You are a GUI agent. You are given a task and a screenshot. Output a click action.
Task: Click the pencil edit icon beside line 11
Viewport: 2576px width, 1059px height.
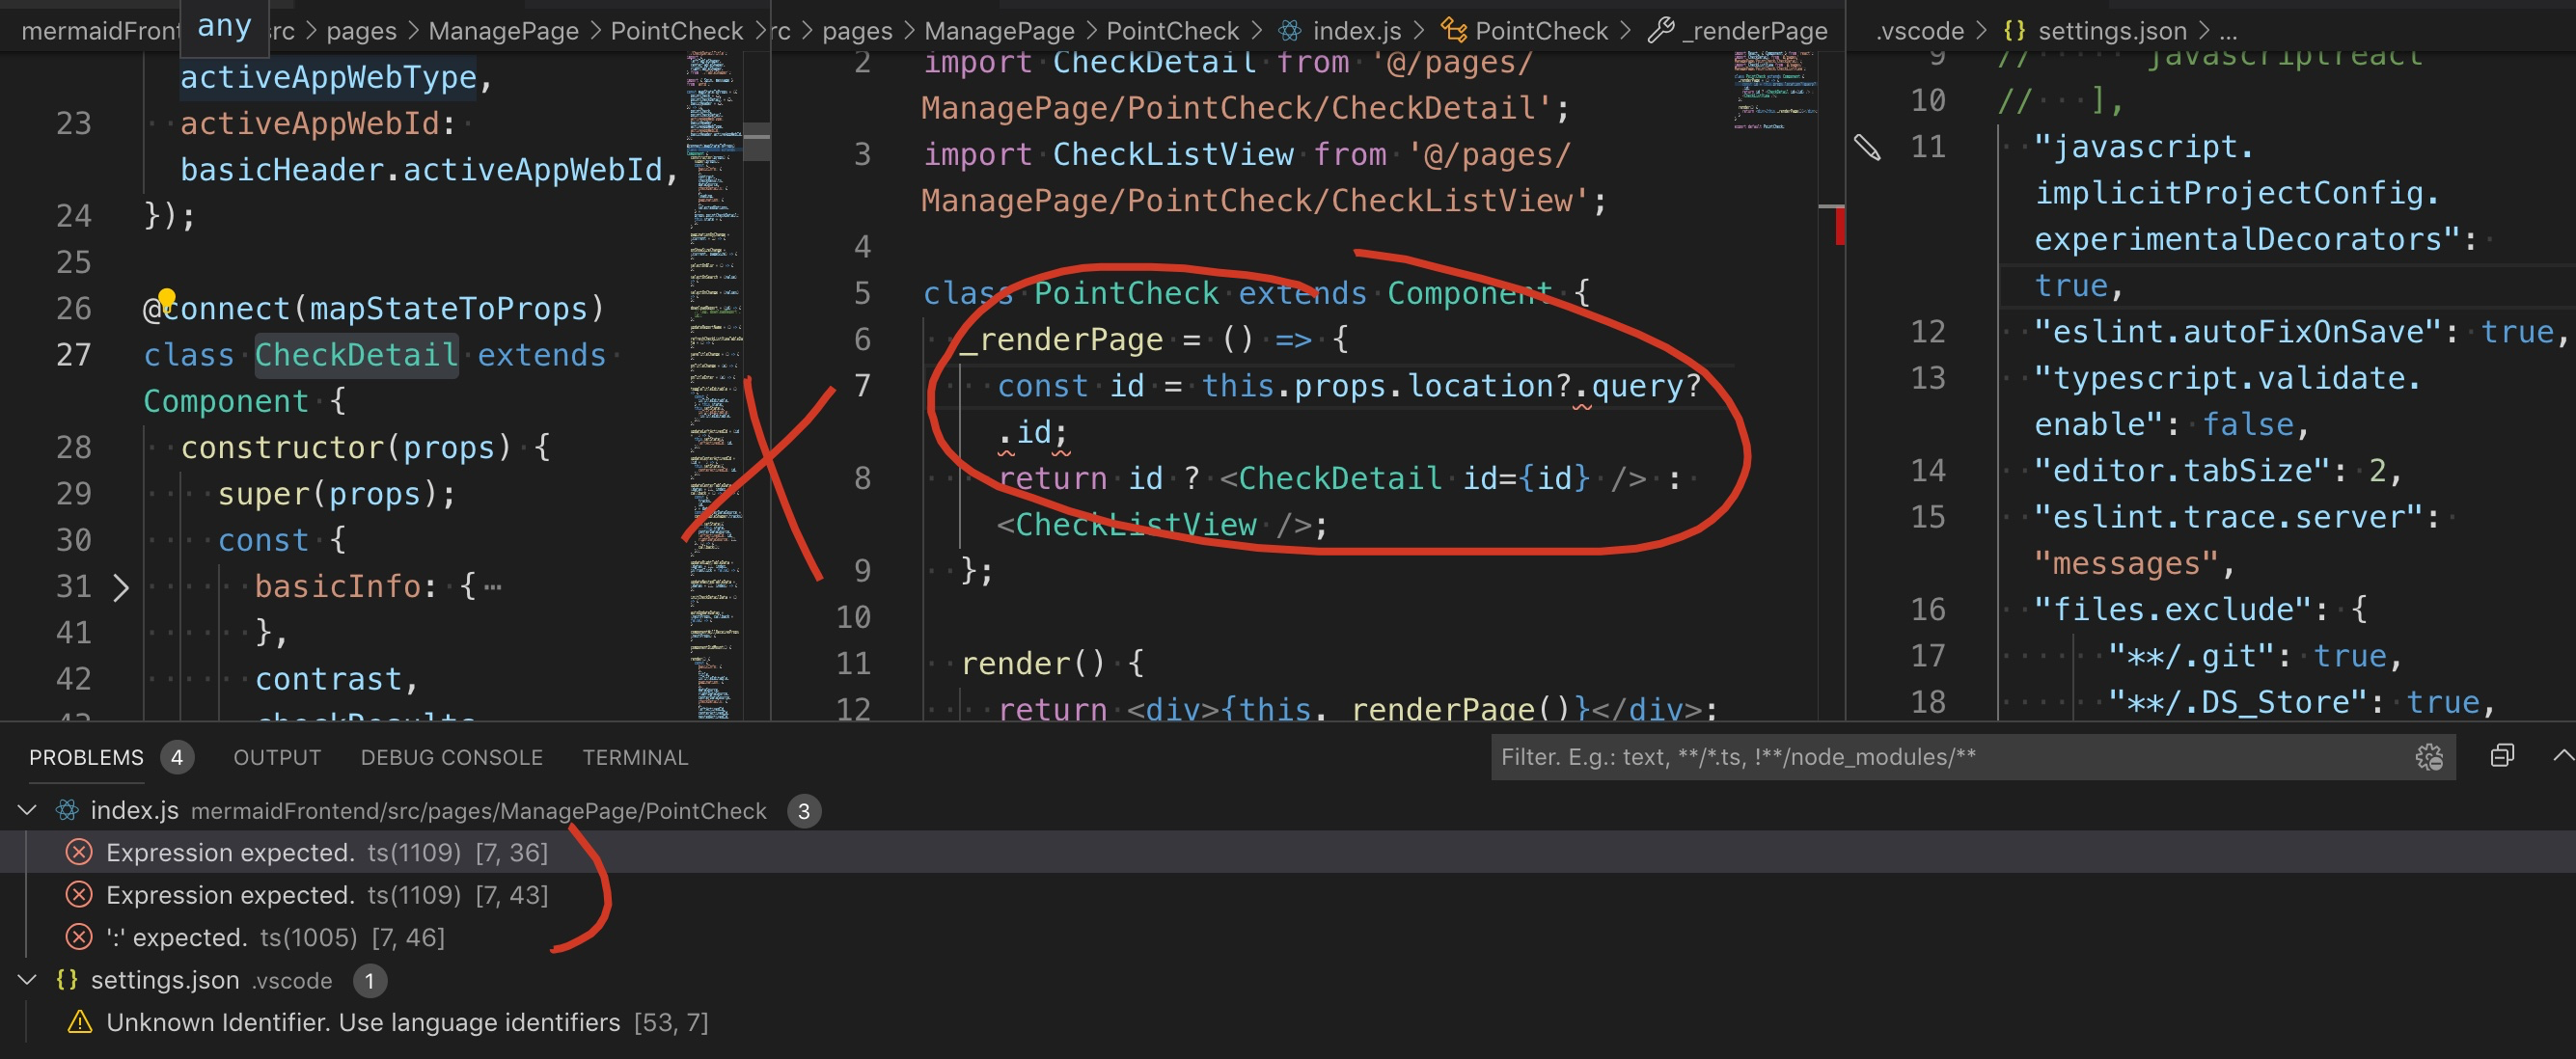tap(1869, 148)
